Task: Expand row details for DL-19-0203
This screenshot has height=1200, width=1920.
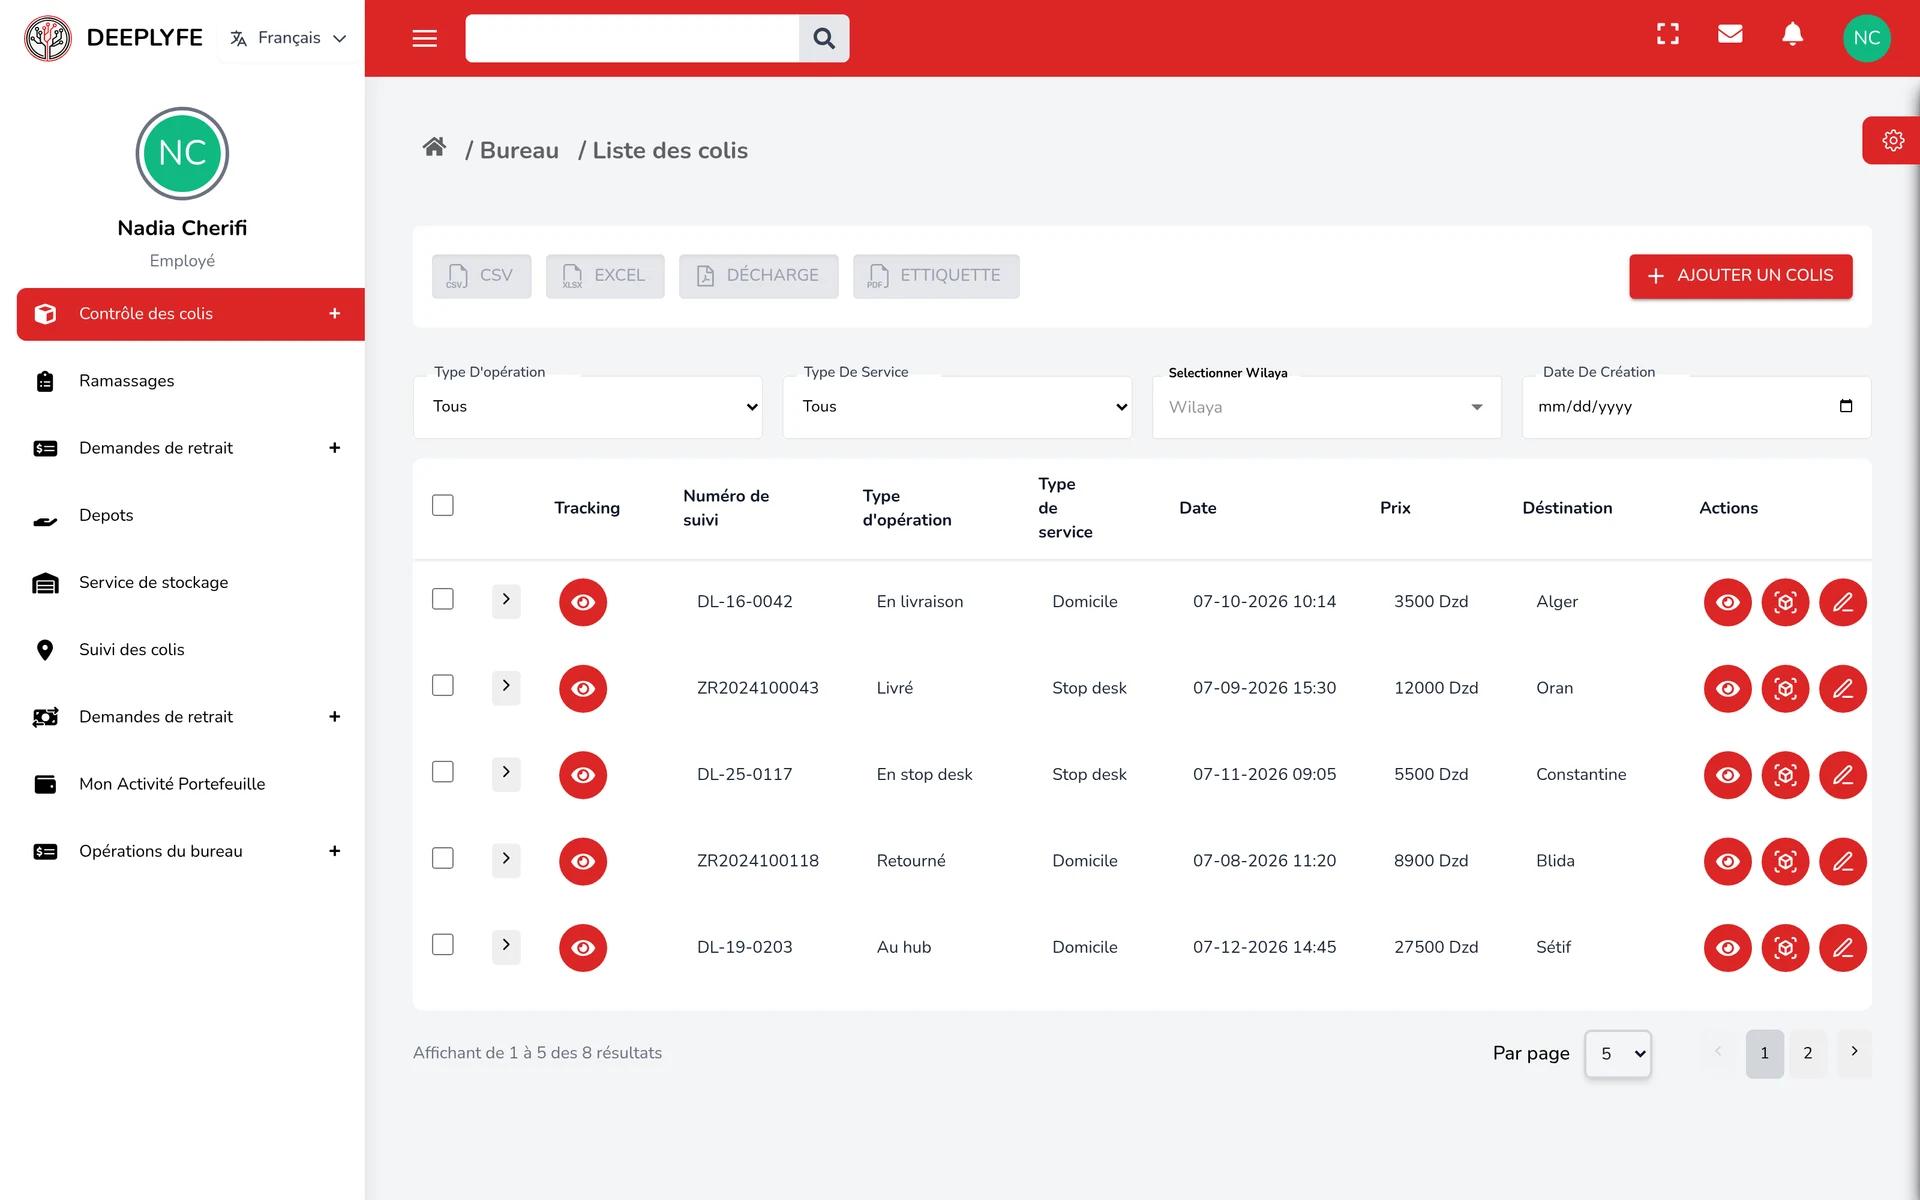Action: tap(506, 945)
